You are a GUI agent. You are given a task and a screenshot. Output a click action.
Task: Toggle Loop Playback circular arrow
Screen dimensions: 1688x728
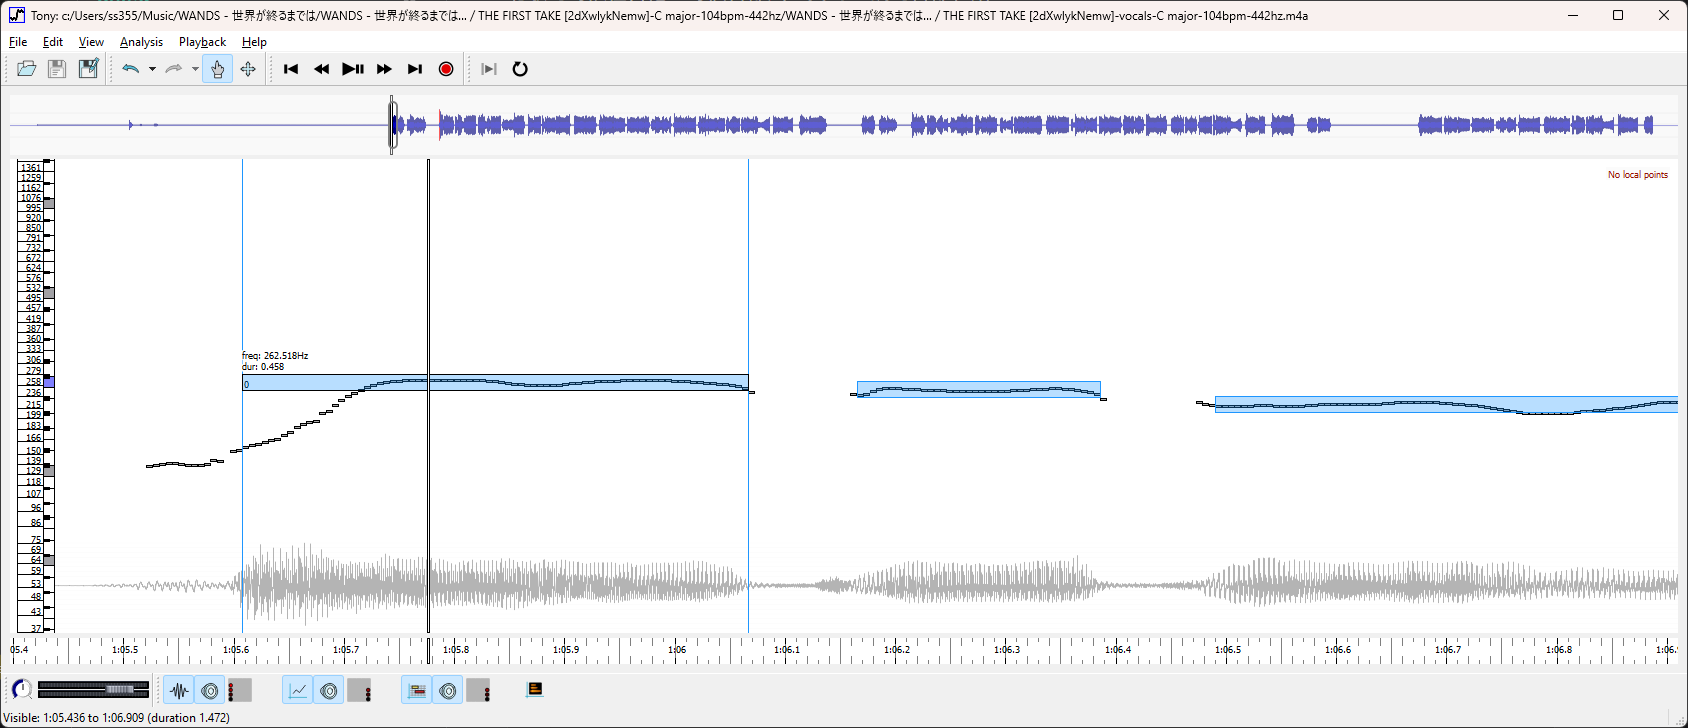[x=520, y=69]
